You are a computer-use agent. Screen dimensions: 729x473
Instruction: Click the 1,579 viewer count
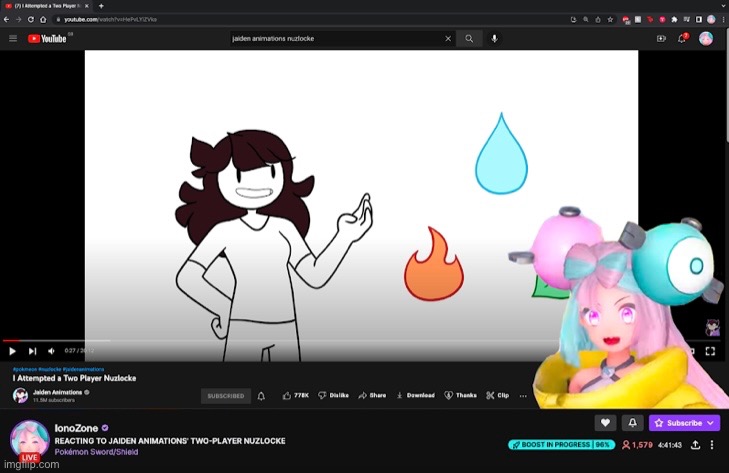click(637, 445)
